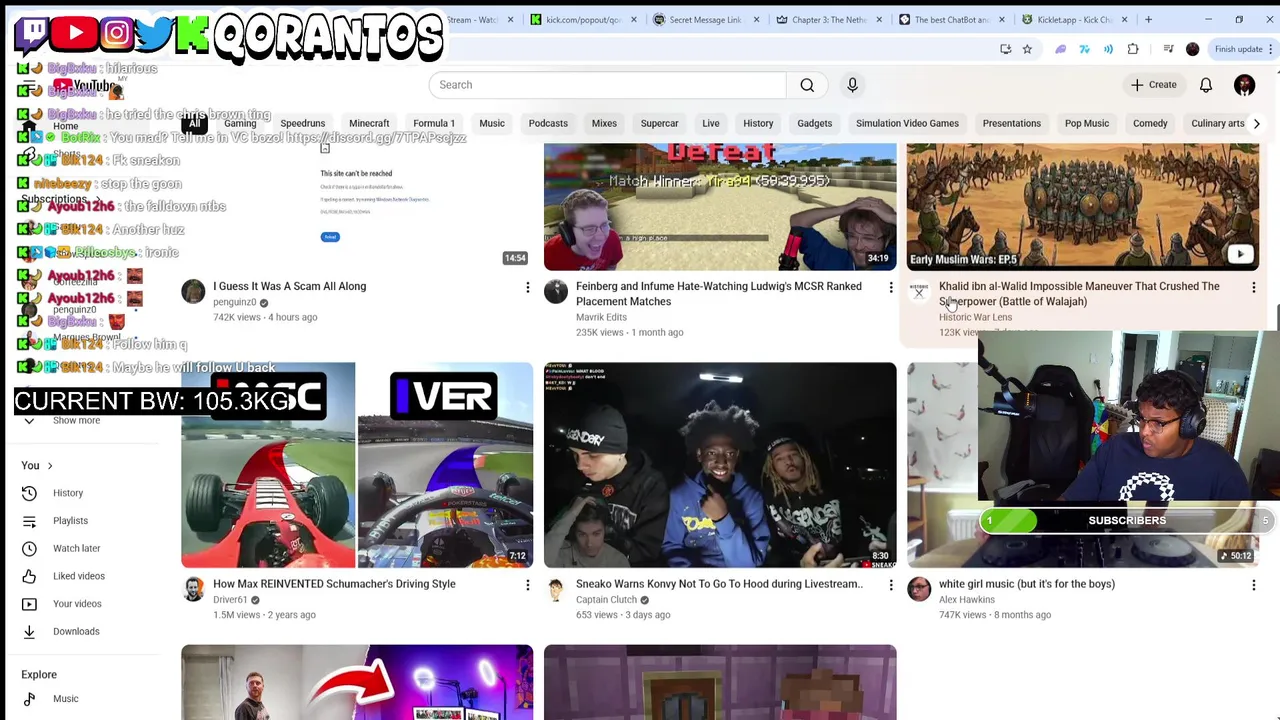Close the Chapter 3: The Nether browser tab
The image size is (1280, 720).
(879, 20)
